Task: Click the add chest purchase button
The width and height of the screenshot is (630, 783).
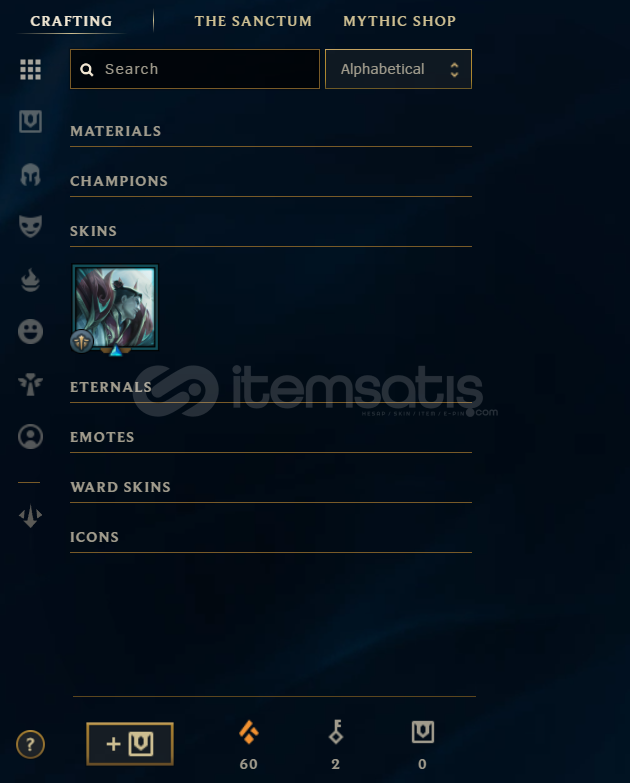Action: (130, 744)
